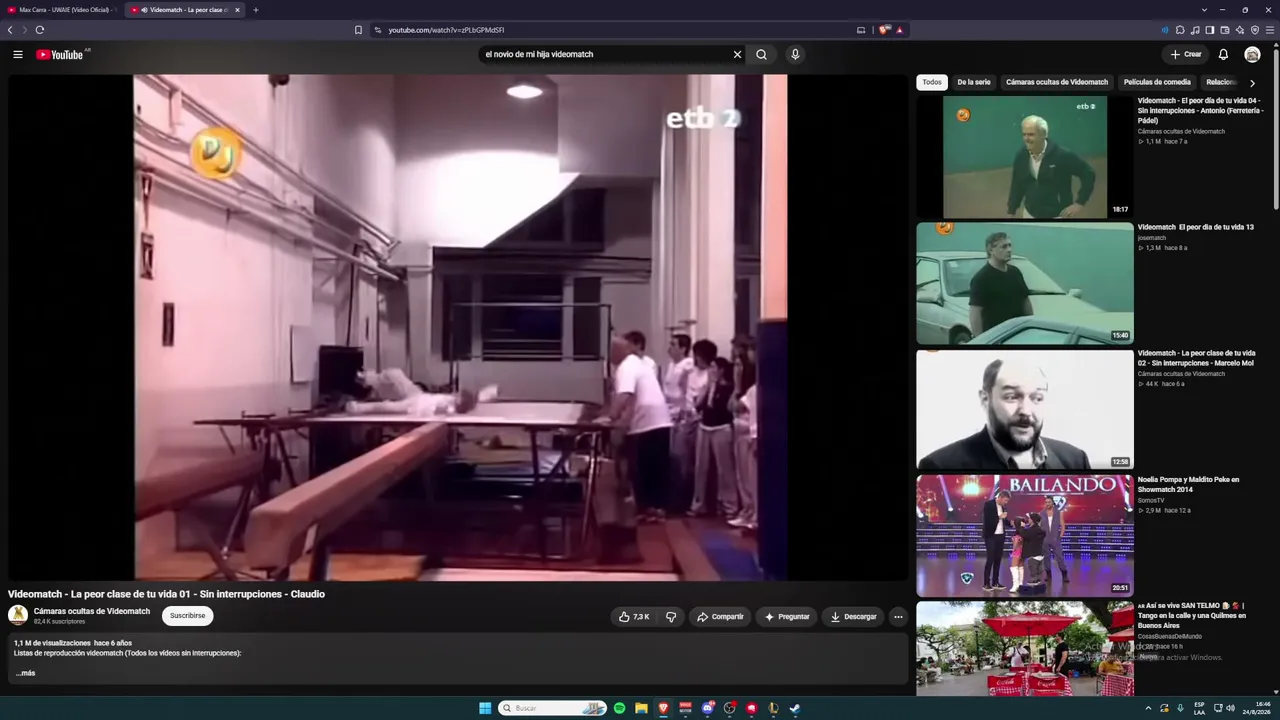This screenshot has width=1280, height=720.
Task: Open Brave Rewards triangle icon
Action: (900, 30)
